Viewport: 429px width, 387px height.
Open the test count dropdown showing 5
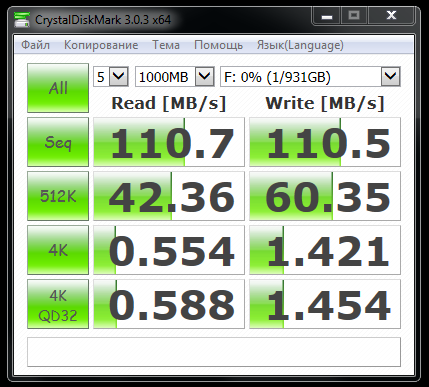click(111, 77)
